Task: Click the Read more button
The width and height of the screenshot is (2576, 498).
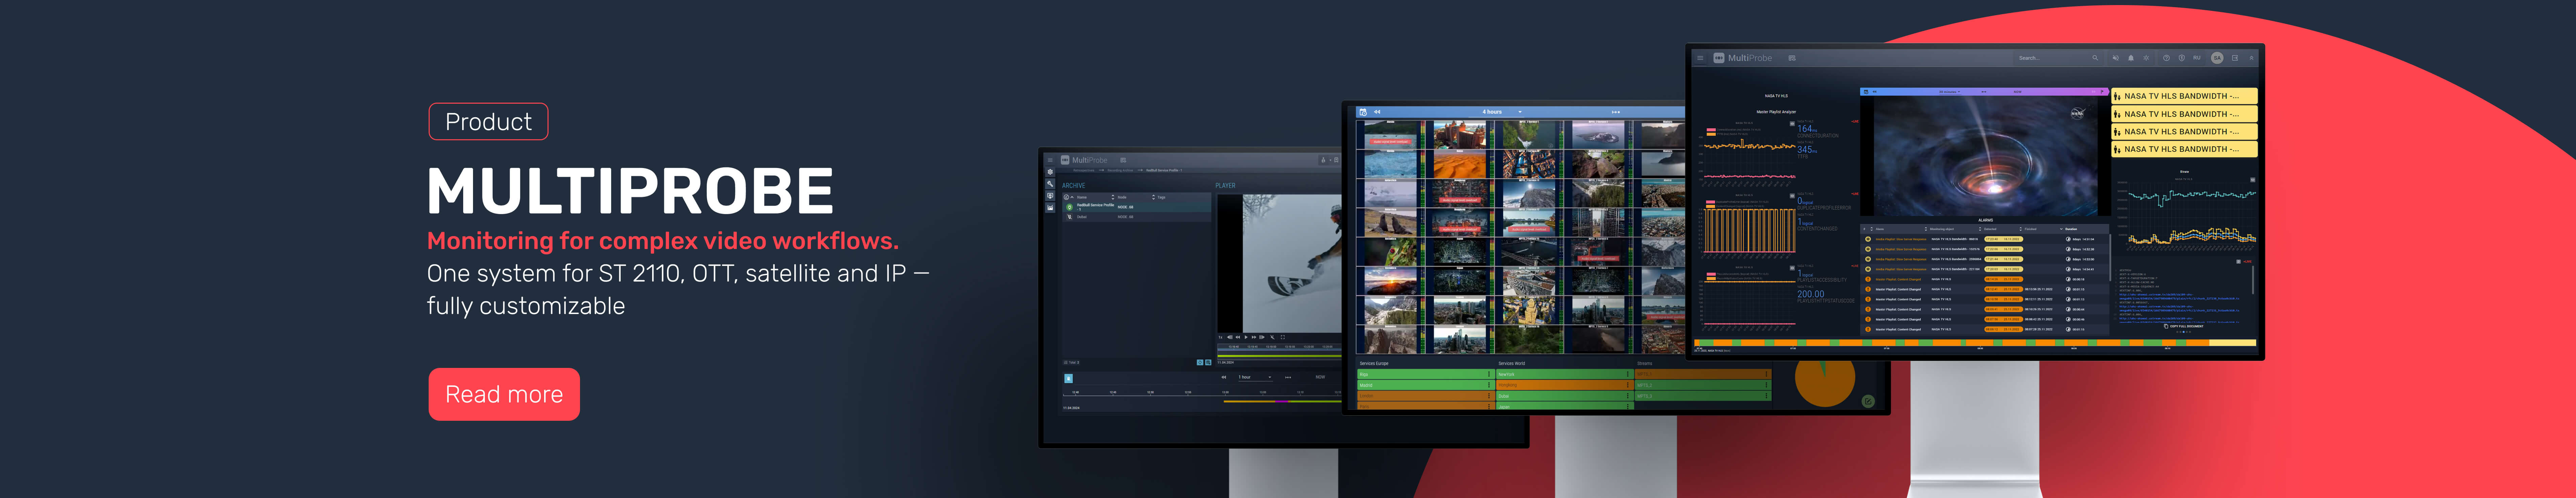Action: pyautogui.click(x=504, y=394)
